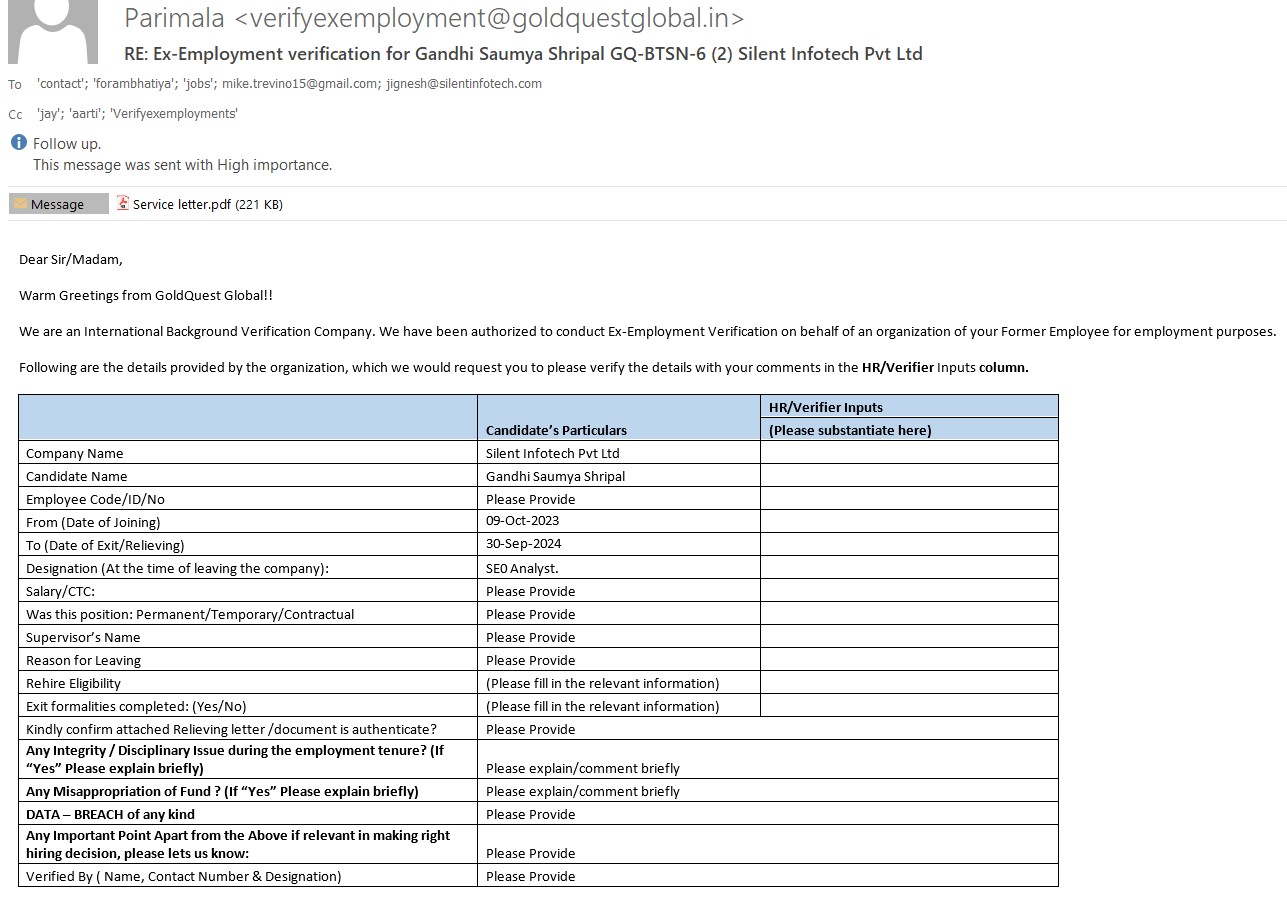1287x902 pixels.
Task: Click HR/Verifier input cell for Salary/CTC
Action: [908, 591]
